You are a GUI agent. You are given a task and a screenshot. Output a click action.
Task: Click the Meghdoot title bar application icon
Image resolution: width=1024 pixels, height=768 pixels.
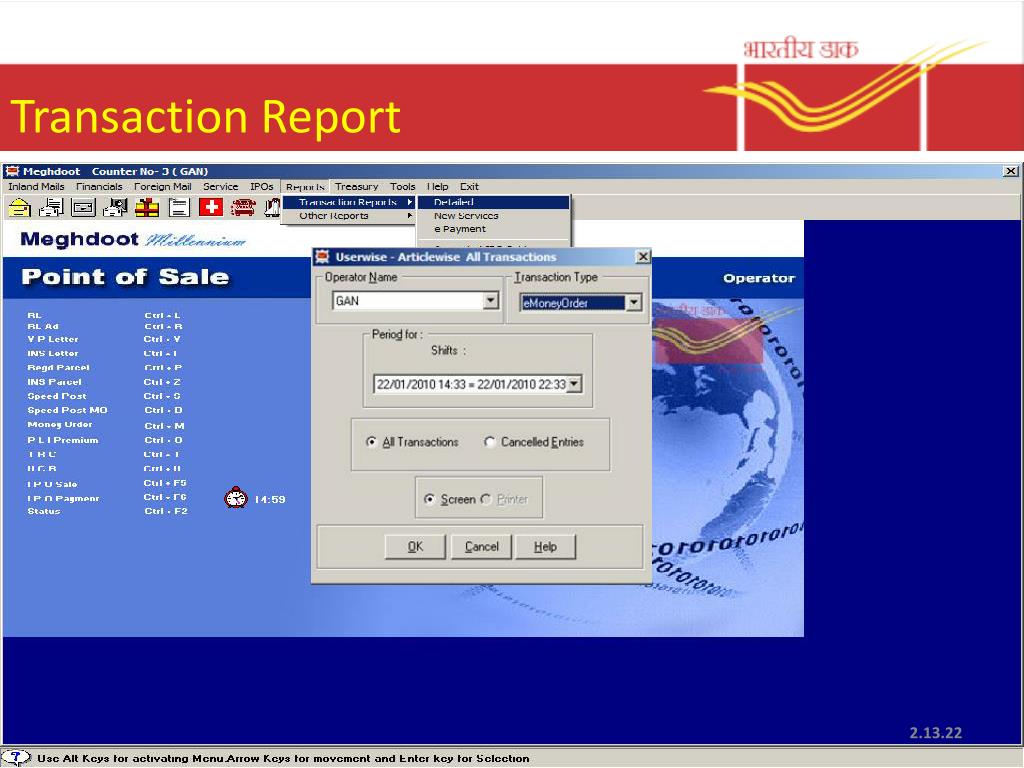point(12,171)
